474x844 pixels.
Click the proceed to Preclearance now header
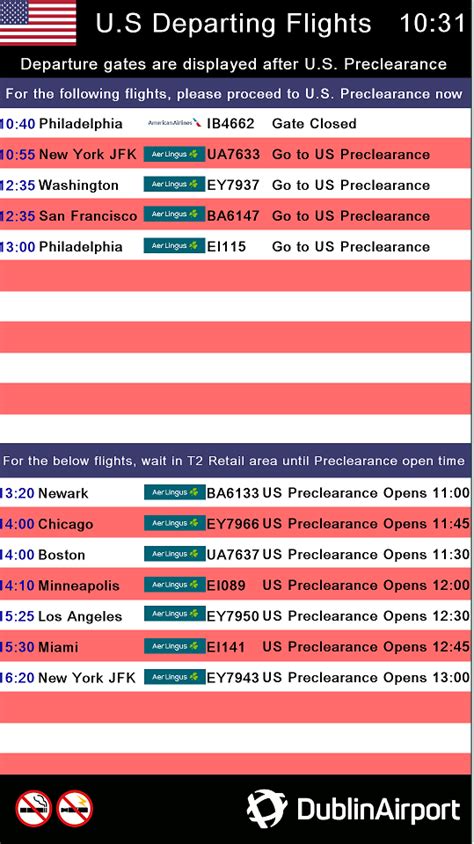coord(234,94)
